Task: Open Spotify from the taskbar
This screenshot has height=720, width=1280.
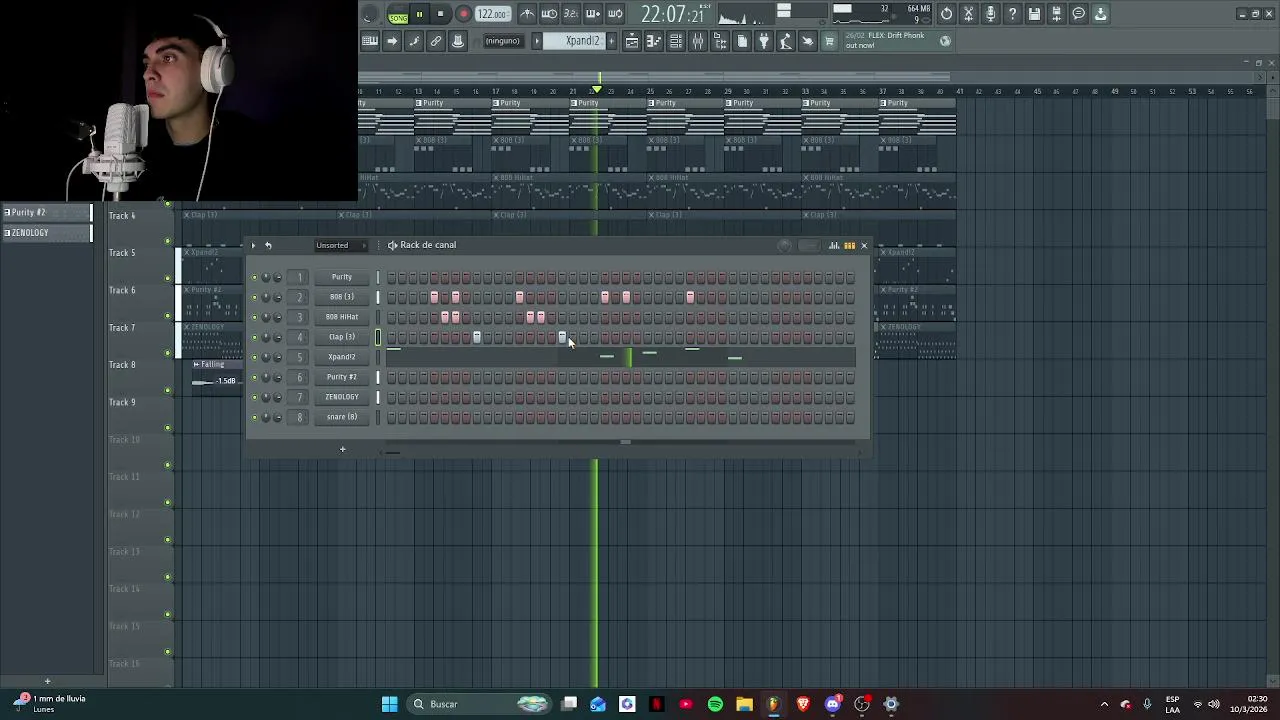Action: tap(715, 704)
